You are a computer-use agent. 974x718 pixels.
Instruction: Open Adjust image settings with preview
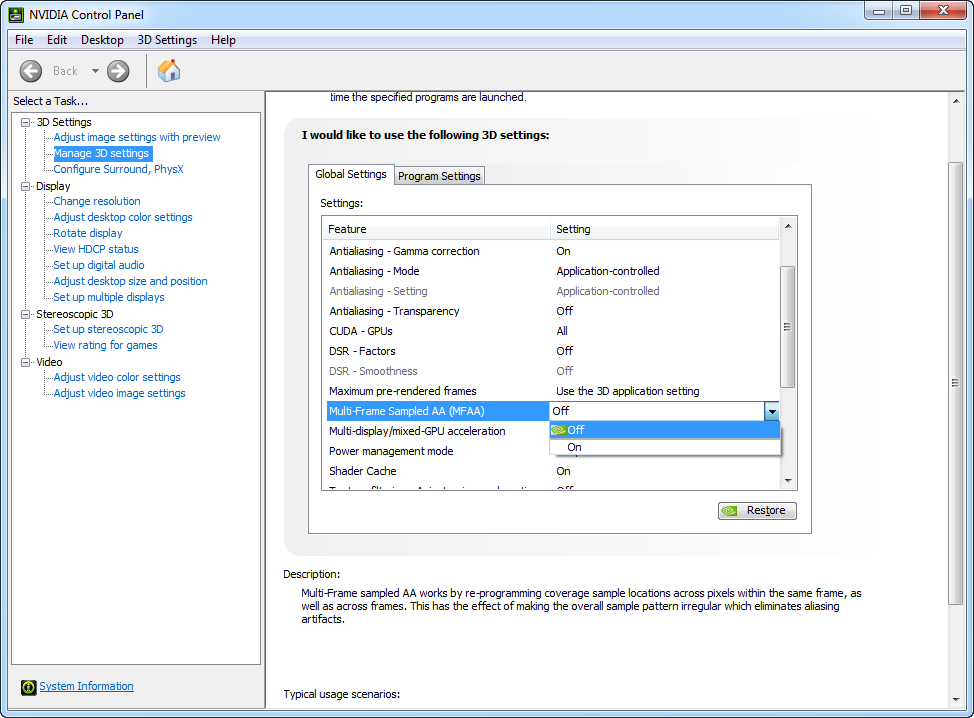(137, 137)
